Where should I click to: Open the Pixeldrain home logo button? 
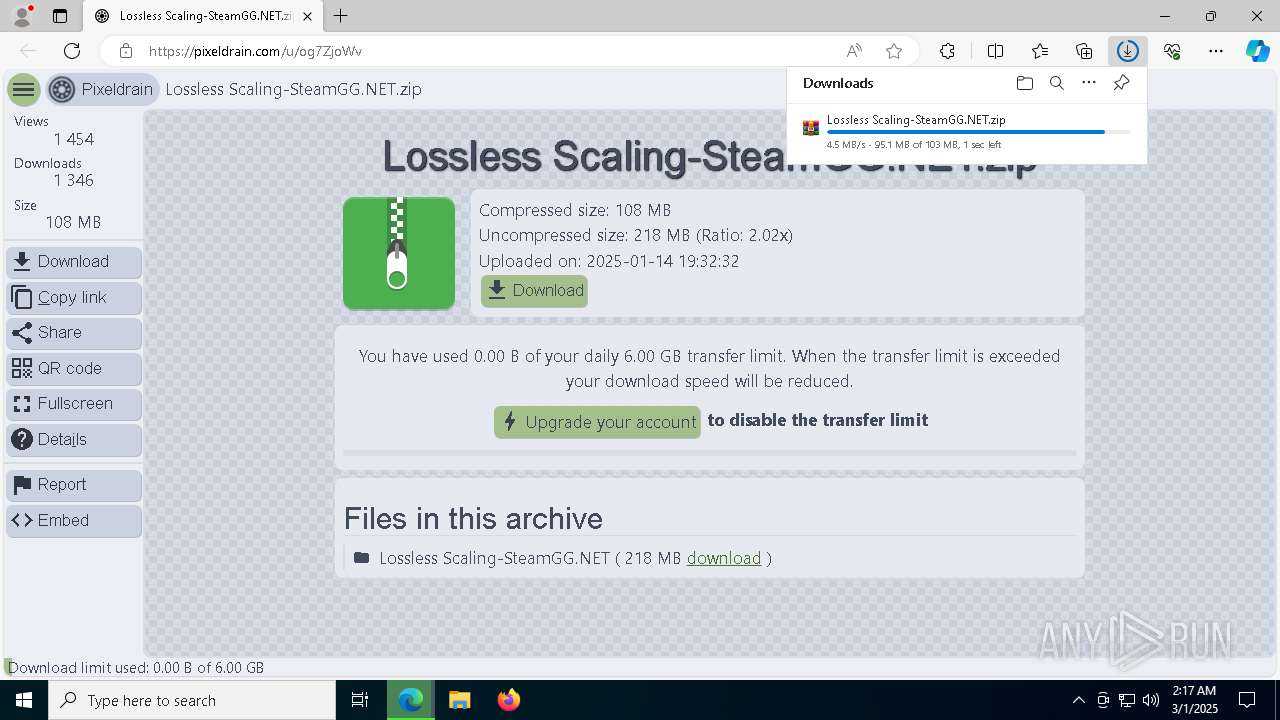[x=102, y=89]
